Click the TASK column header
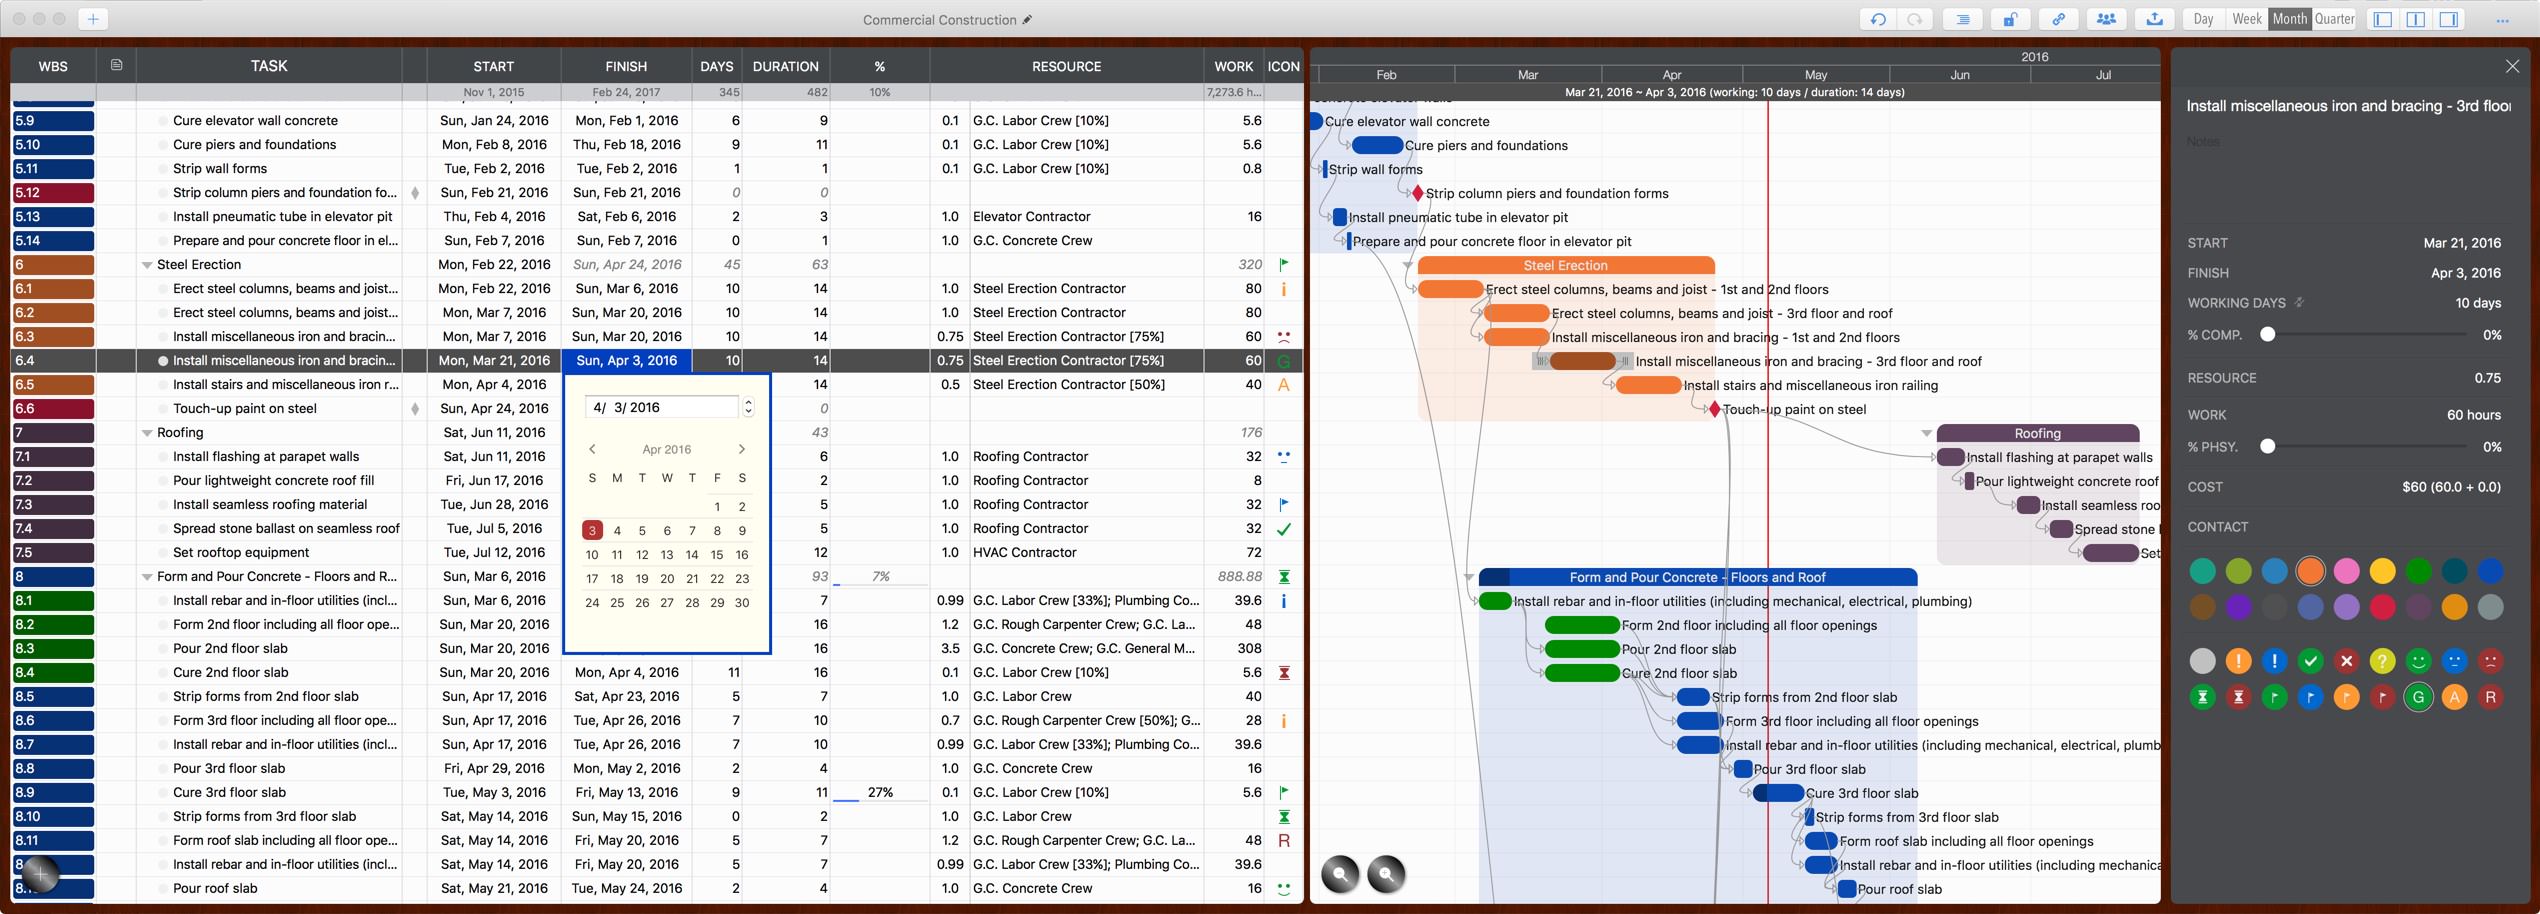The width and height of the screenshot is (2540, 914). 268,66
